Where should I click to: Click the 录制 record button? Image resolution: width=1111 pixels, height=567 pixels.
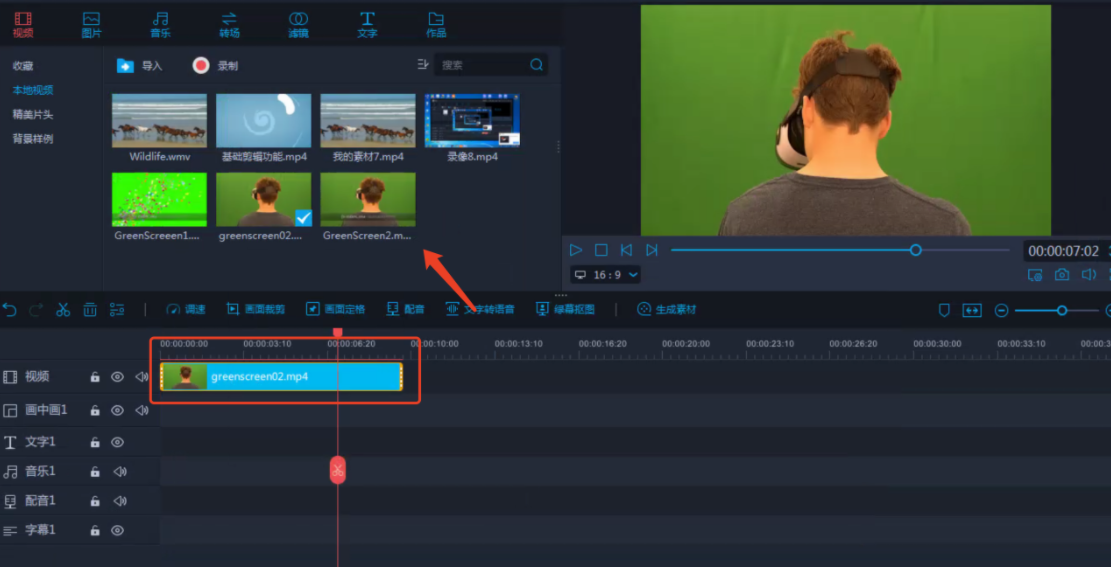click(215, 66)
